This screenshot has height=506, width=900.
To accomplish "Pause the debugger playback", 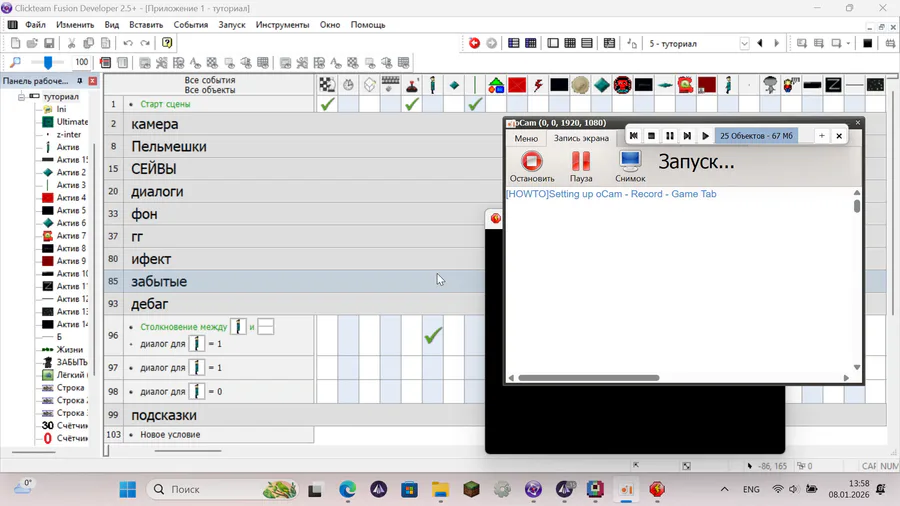I will [669, 136].
